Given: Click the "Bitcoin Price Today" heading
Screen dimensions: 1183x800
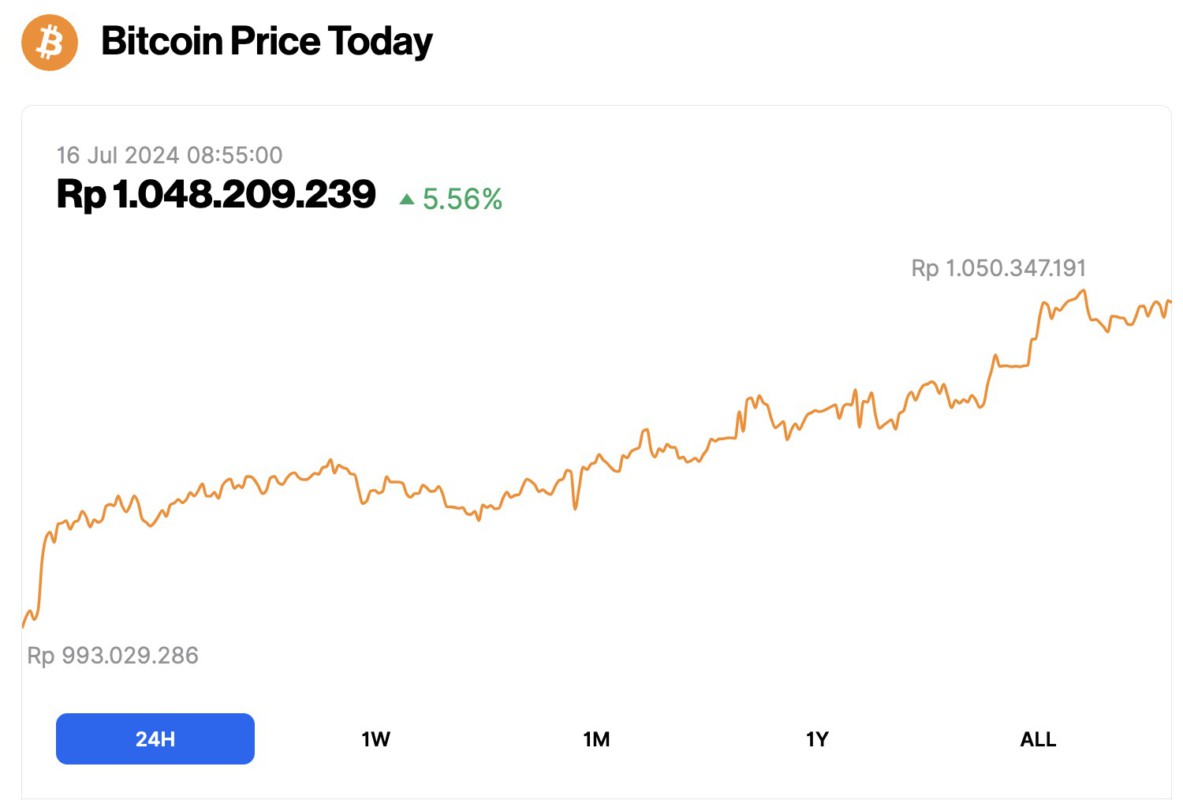Looking at the screenshot, I should 267,42.
